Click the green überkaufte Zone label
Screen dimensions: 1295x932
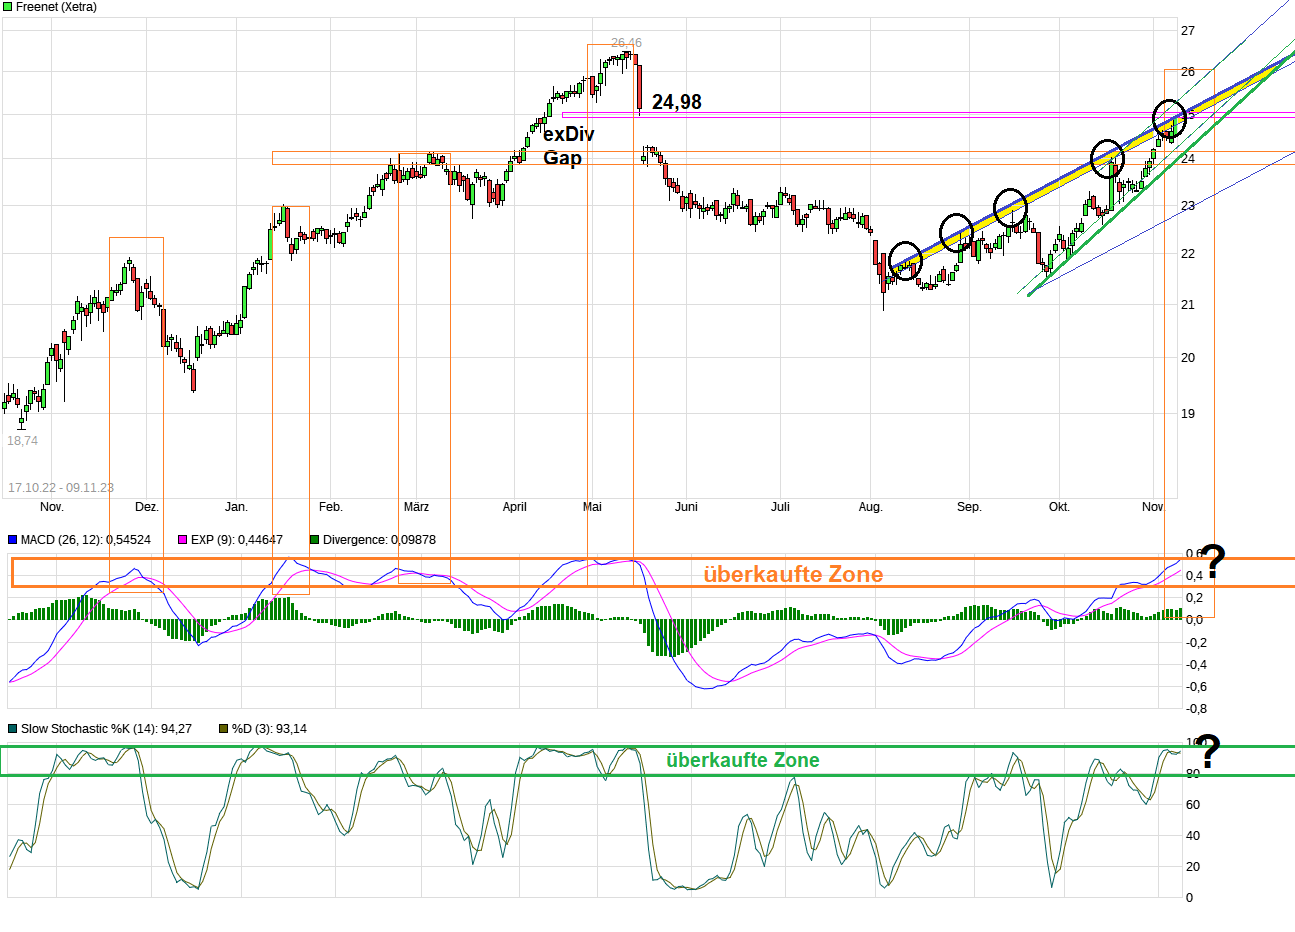pos(742,760)
